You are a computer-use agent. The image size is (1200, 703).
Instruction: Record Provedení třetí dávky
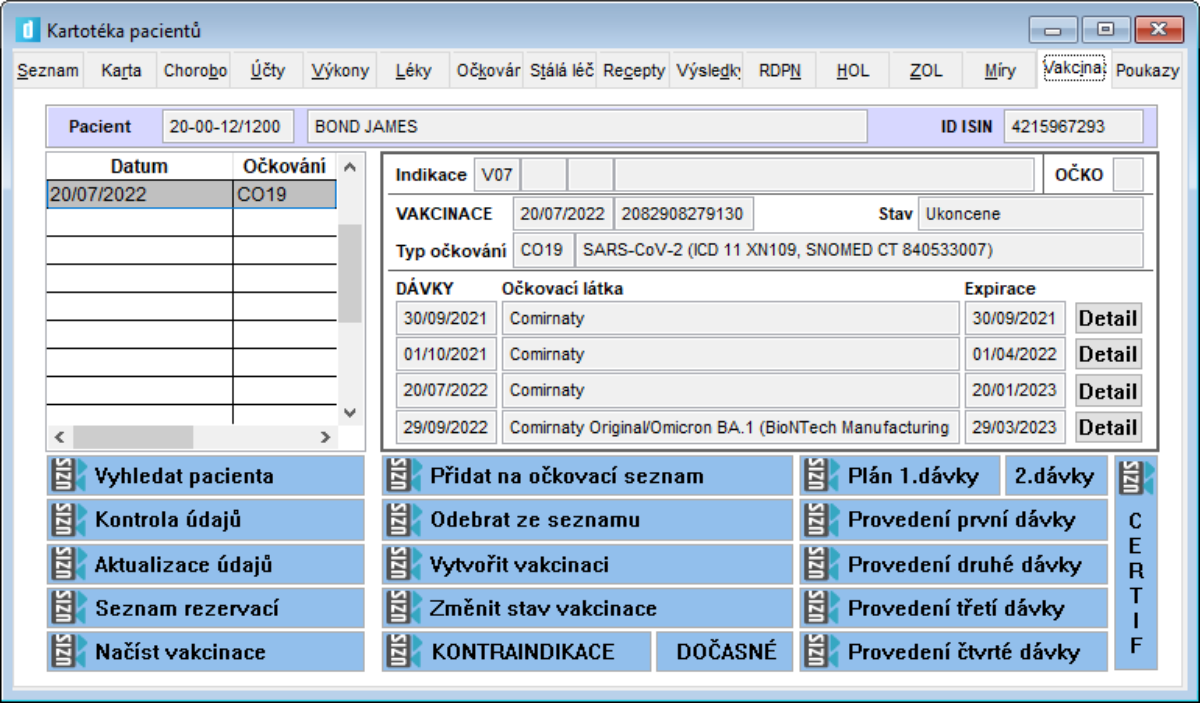(953, 608)
